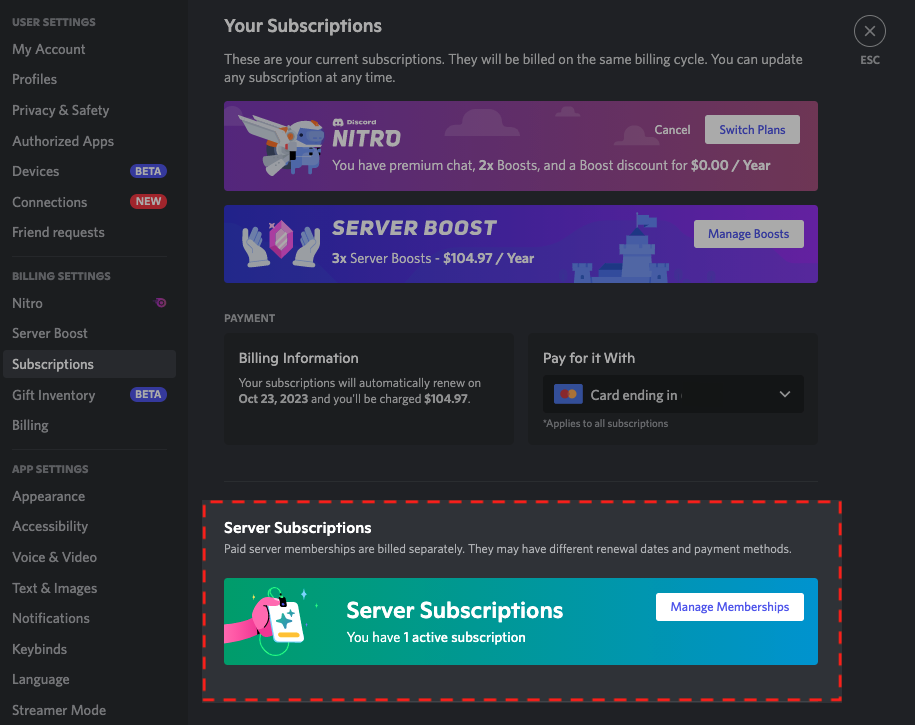Close settings with the ESC X icon
Image resolution: width=915 pixels, height=725 pixels.
coord(869,32)
